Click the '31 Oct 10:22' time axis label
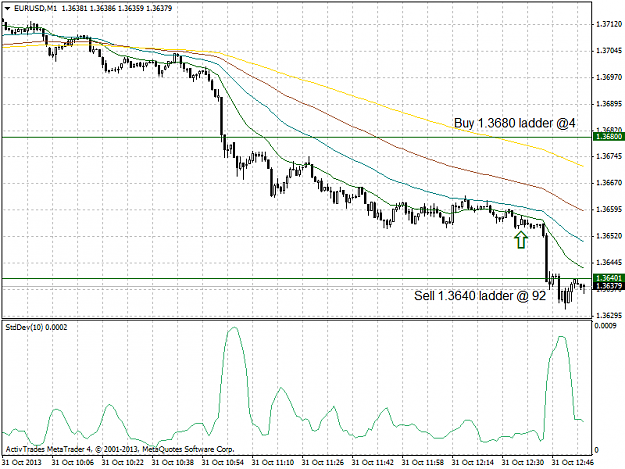 (123, 462)
